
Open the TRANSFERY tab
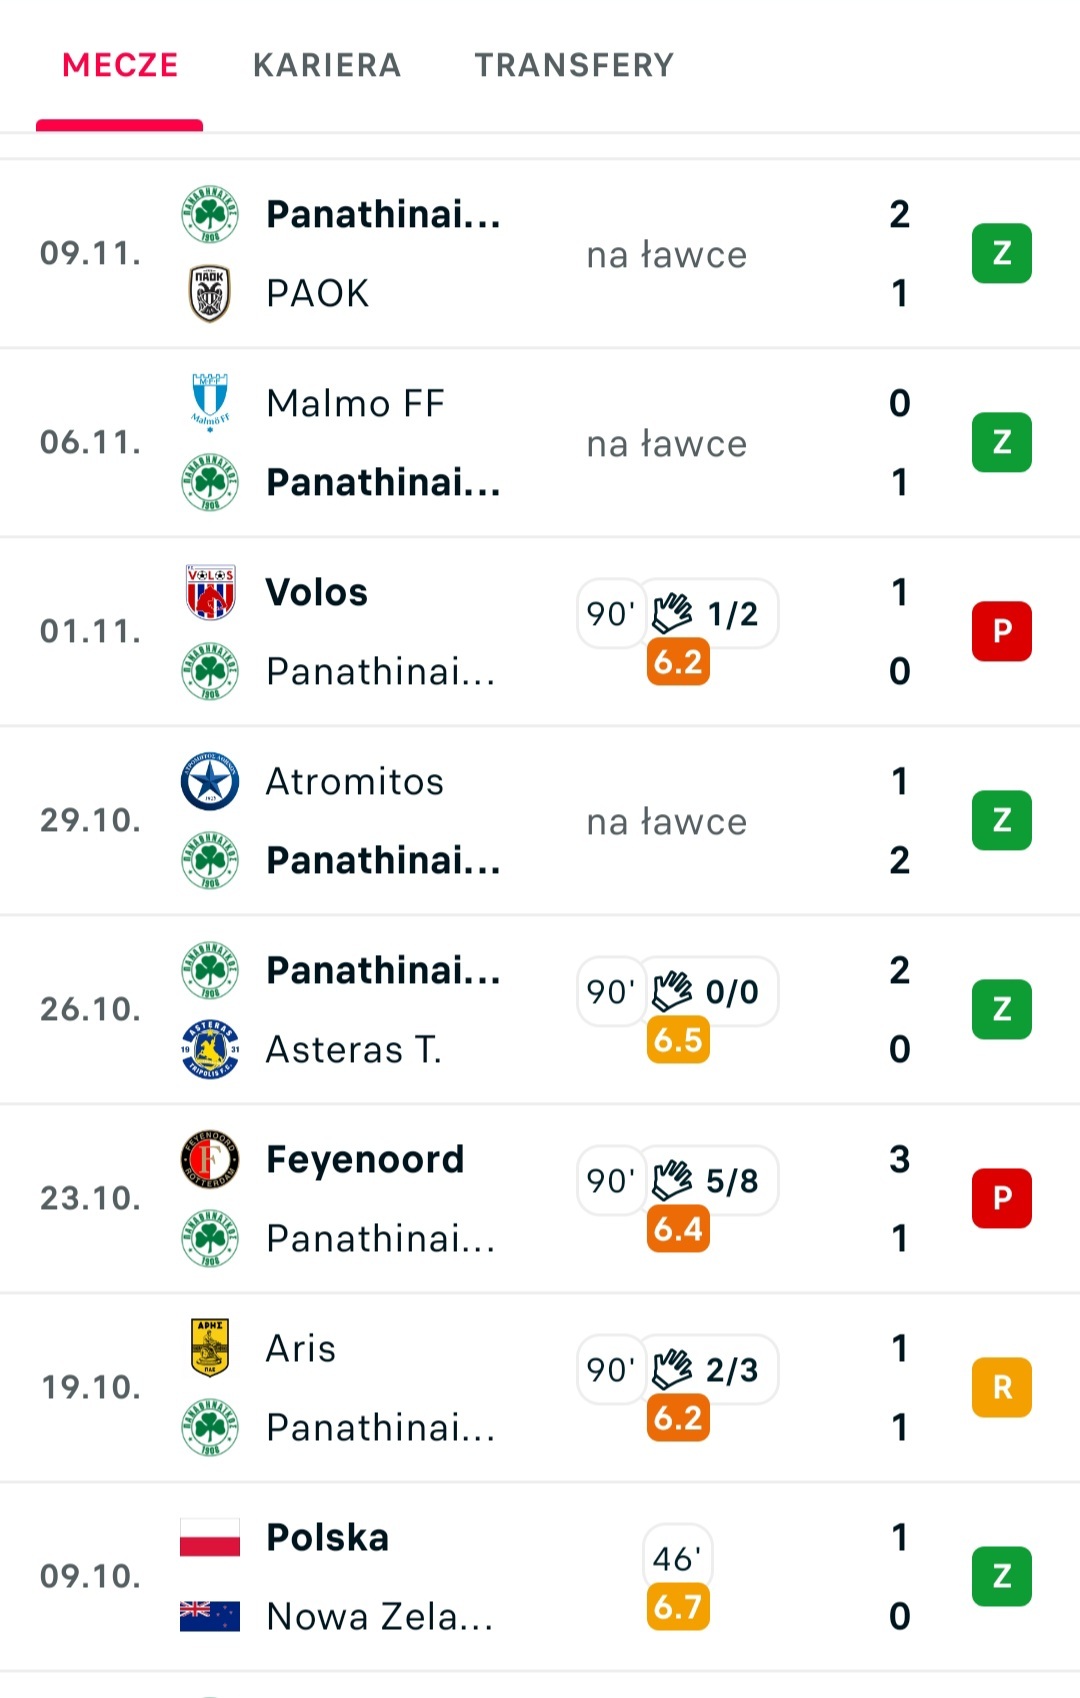click(574, 66)
